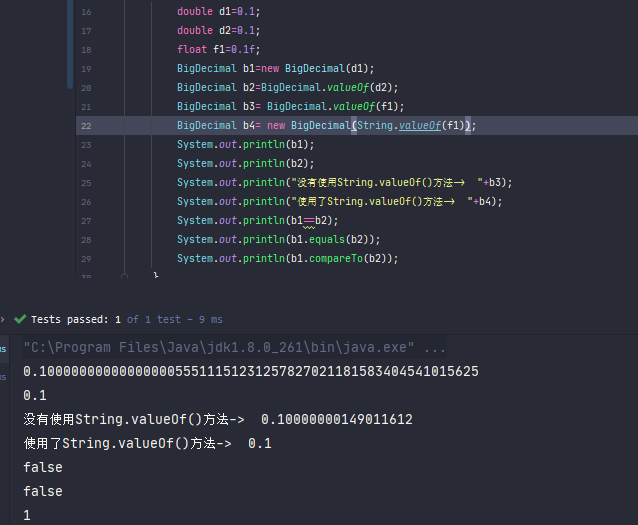Click the "System.out.println(b1==b2);" line
Image resolution: width=638 pixels, height=525 pixels.
[258, 221]
